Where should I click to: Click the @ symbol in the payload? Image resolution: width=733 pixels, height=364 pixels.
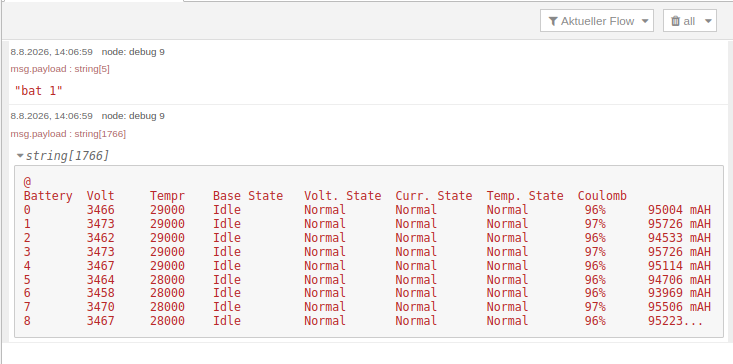(x=27, y=182)
